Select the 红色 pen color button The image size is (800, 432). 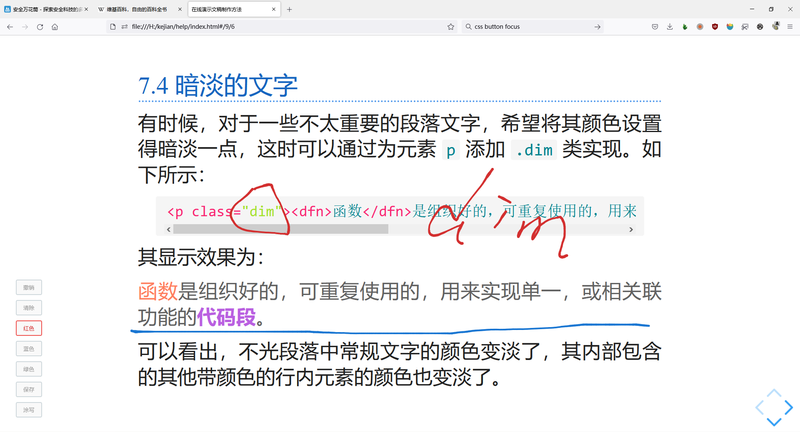point(29,328)
